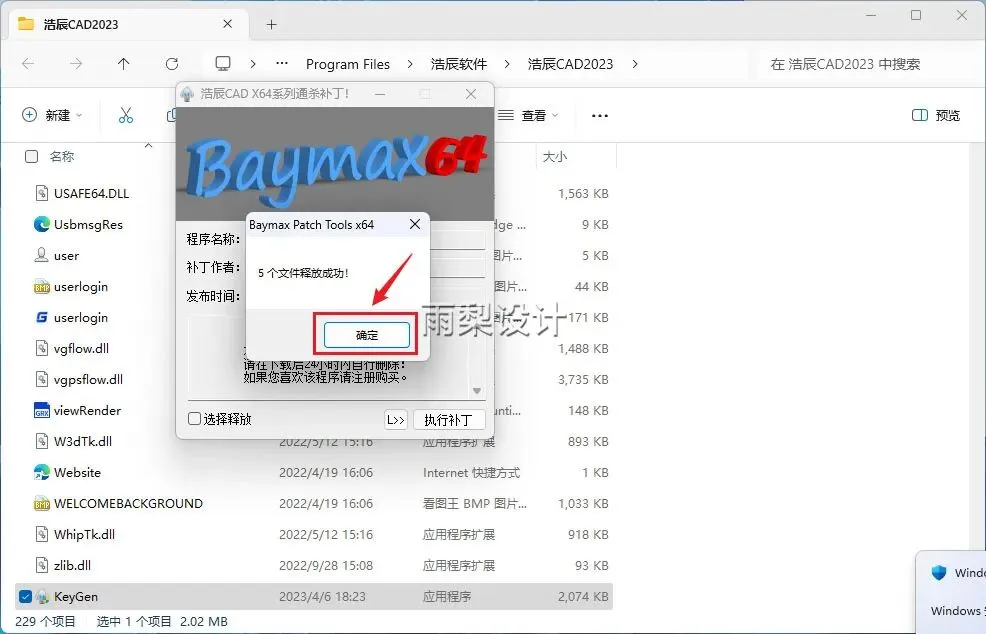Viewport: 986px width, 634px height.
Task: Click 2023/4/6 18:23 date of KeyGen
Action: pyautogui.click(x=322, y=596)
